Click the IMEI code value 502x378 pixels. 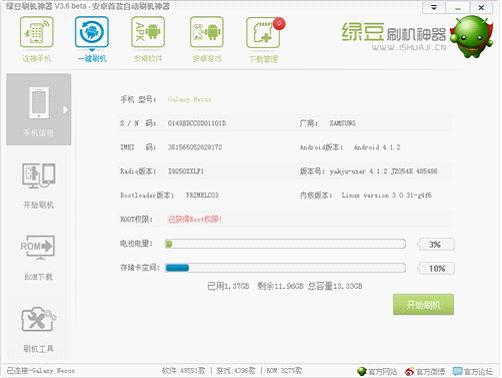click(195, 147)
